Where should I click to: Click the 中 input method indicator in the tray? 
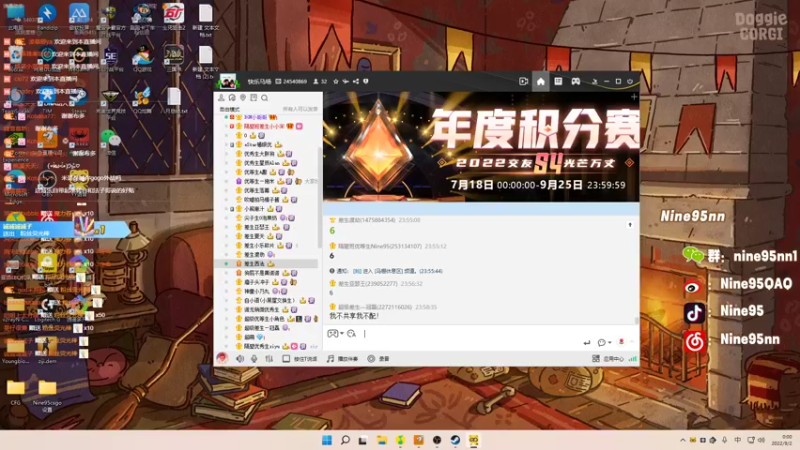[737, 440]
